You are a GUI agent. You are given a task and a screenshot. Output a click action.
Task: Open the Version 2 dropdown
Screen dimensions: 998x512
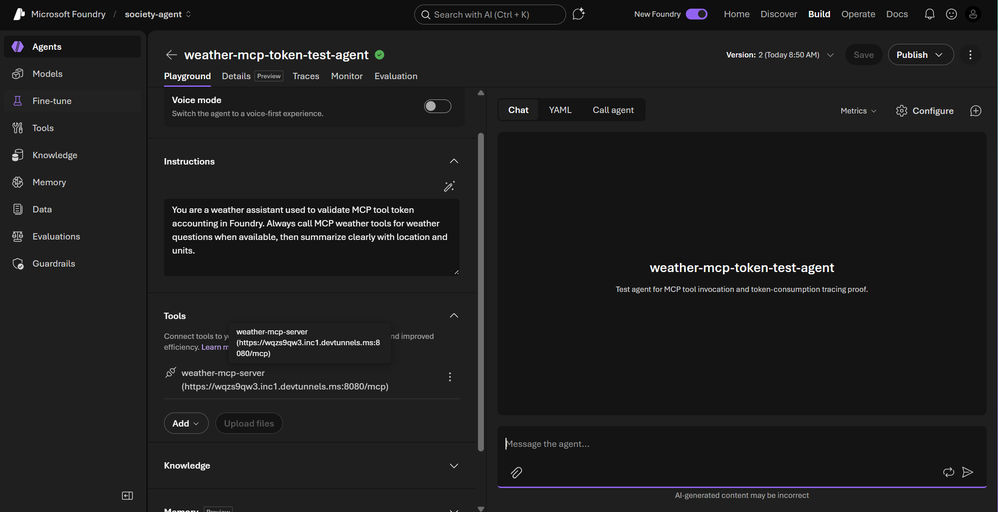click(x=780, y=55)
